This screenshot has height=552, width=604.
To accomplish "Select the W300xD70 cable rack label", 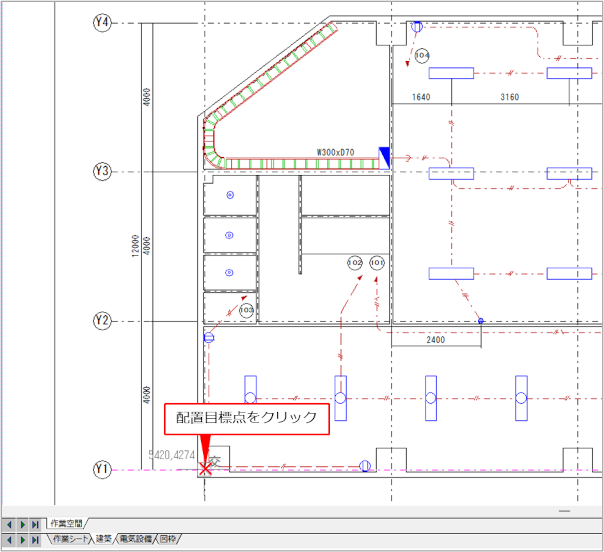I will pyautogui.click(x=335, y=152).
